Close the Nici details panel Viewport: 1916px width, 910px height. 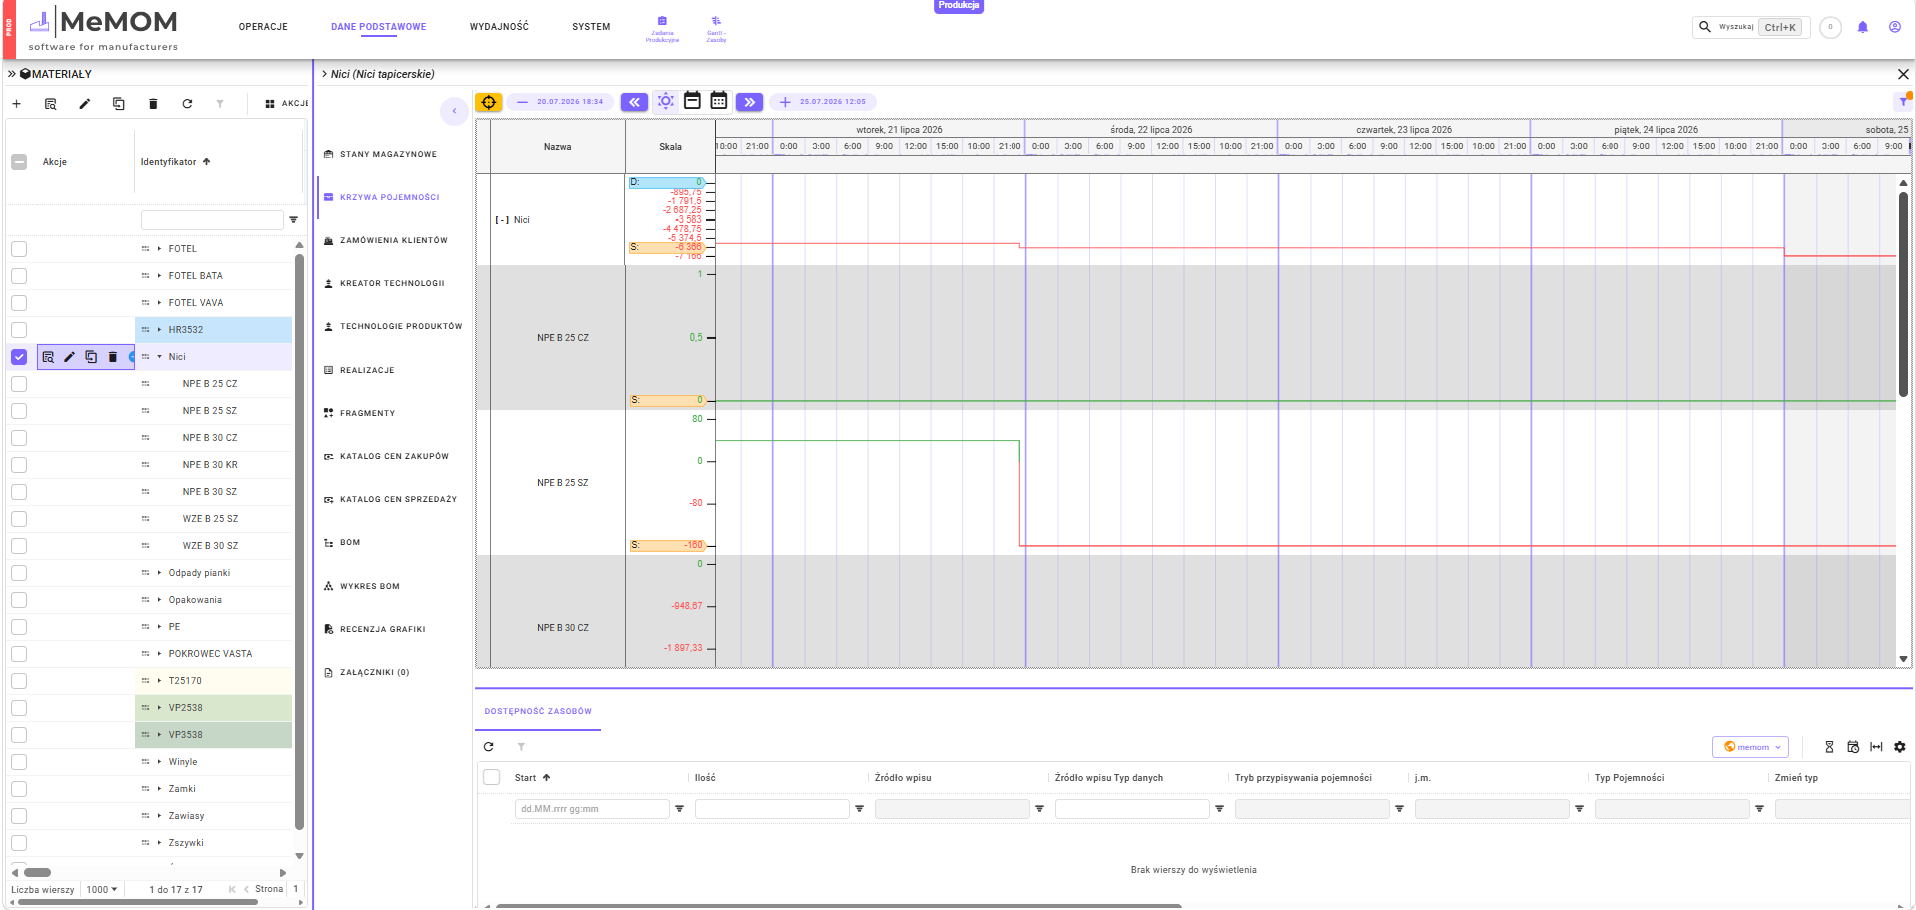pos(1903,74)
